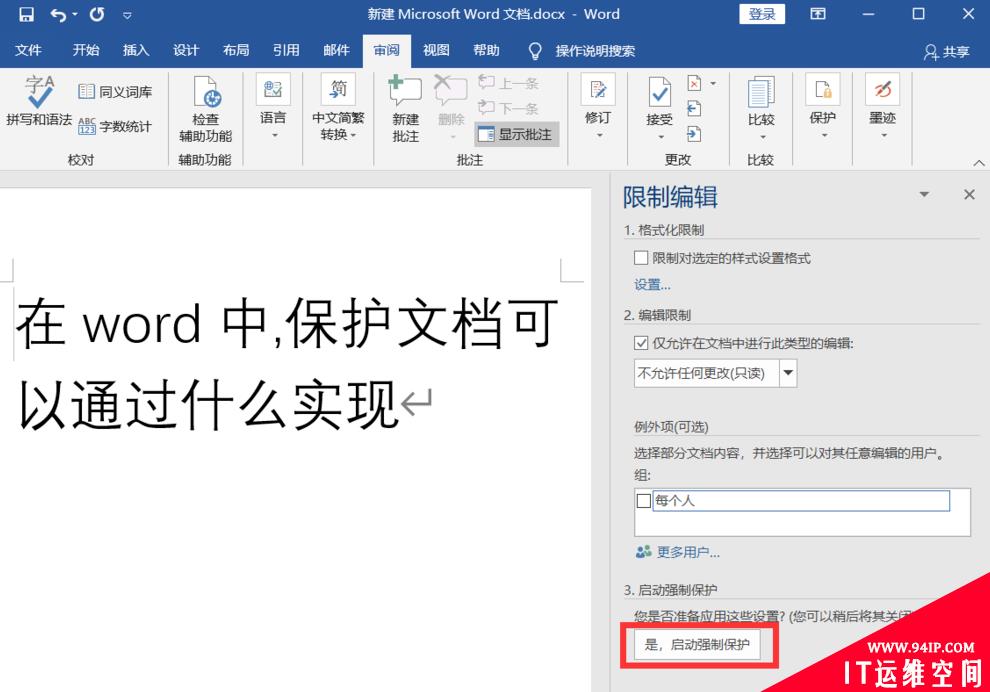Open the 帮助 tab
The image size is (990, 692).
tap(486, 51)
